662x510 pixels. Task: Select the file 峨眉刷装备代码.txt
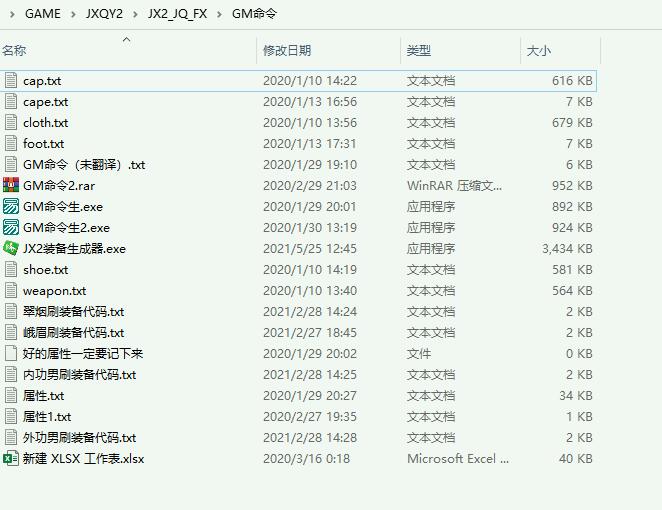click(x=73, y=333)
